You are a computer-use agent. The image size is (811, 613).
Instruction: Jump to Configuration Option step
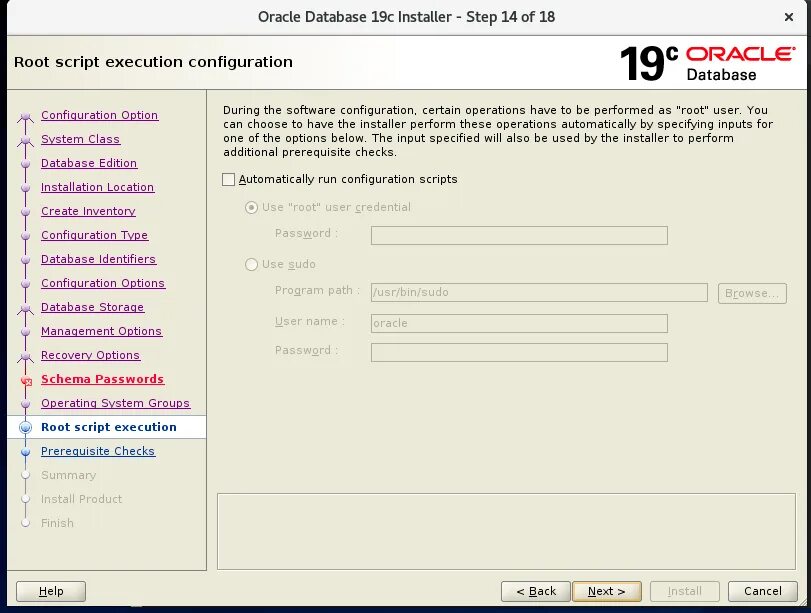pos(99,115)
